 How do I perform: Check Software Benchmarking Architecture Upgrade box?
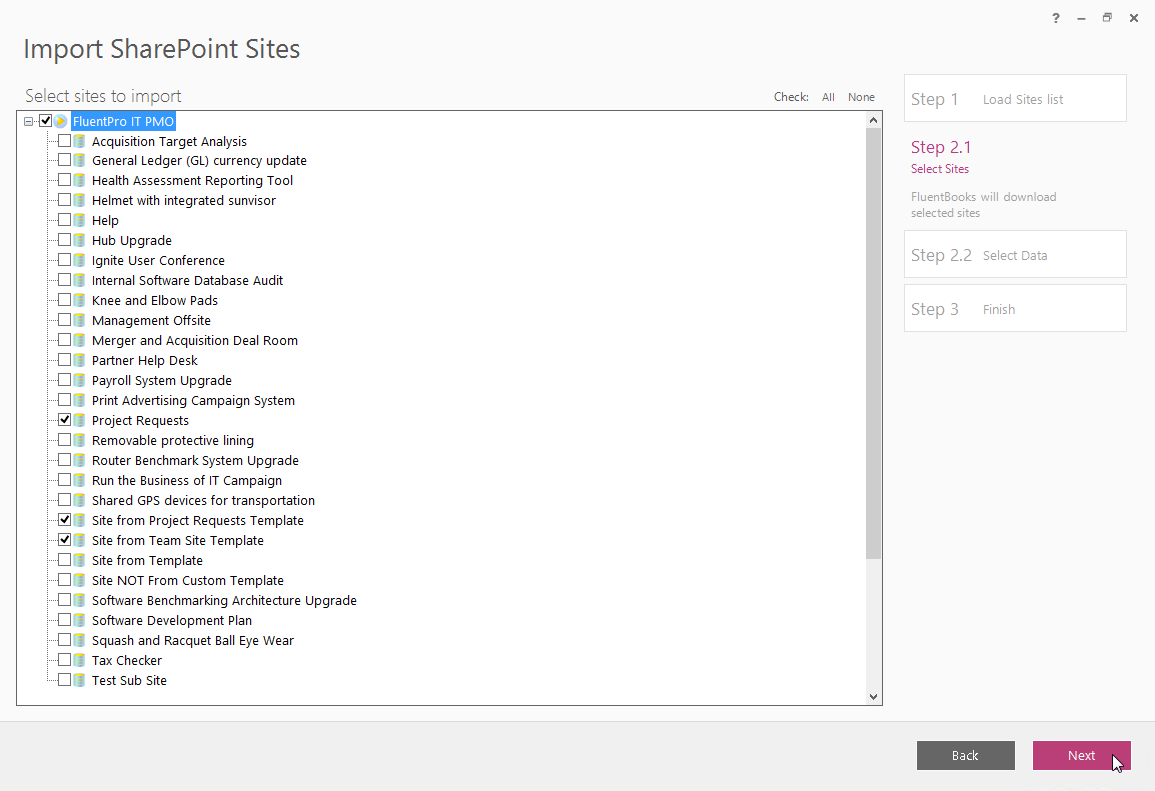[x=65, y=600]
